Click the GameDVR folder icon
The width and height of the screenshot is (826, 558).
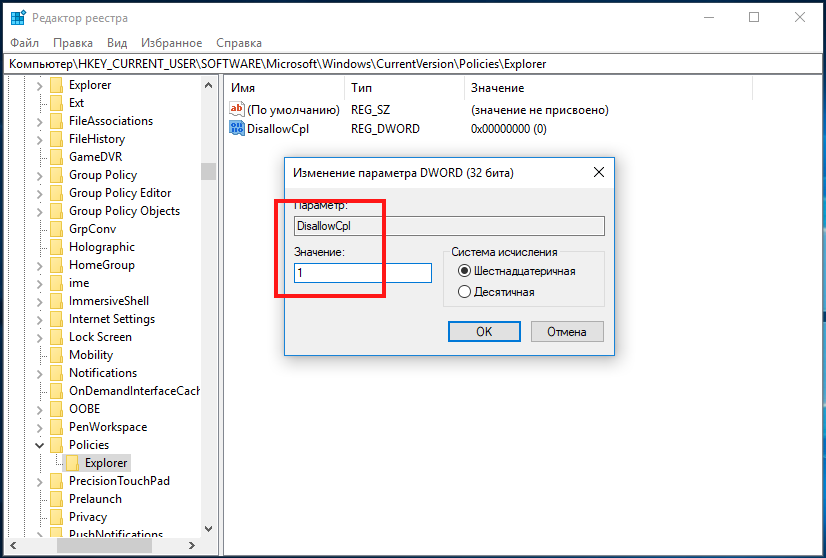point(56,157)
